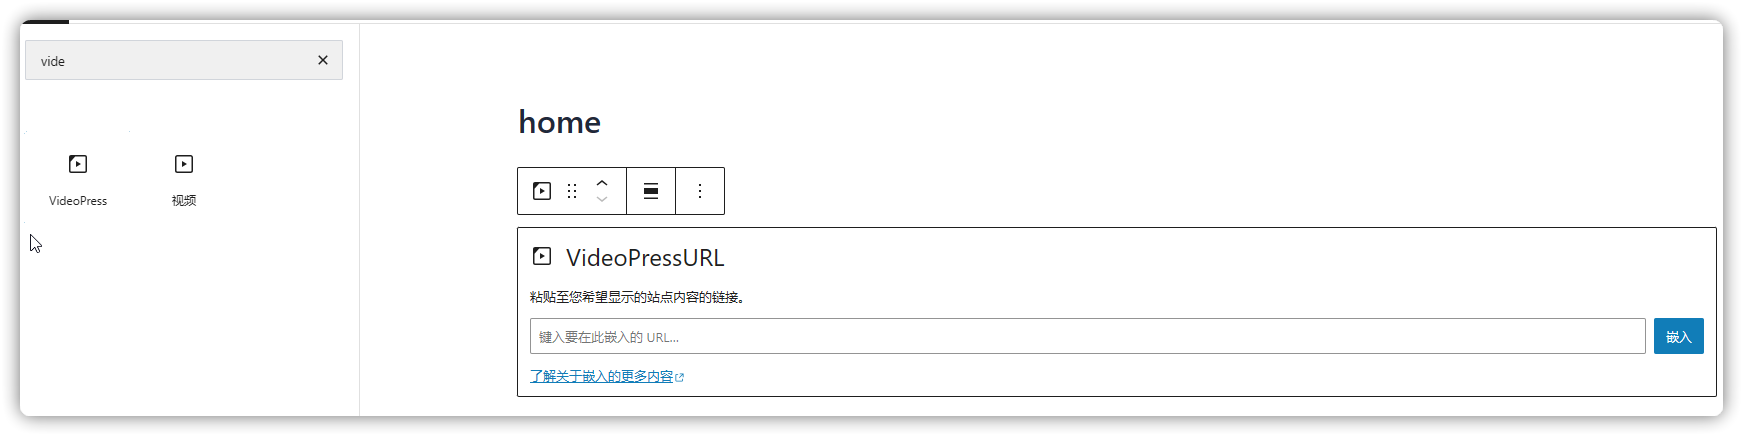Open the block alignment options

click(651, 191)
